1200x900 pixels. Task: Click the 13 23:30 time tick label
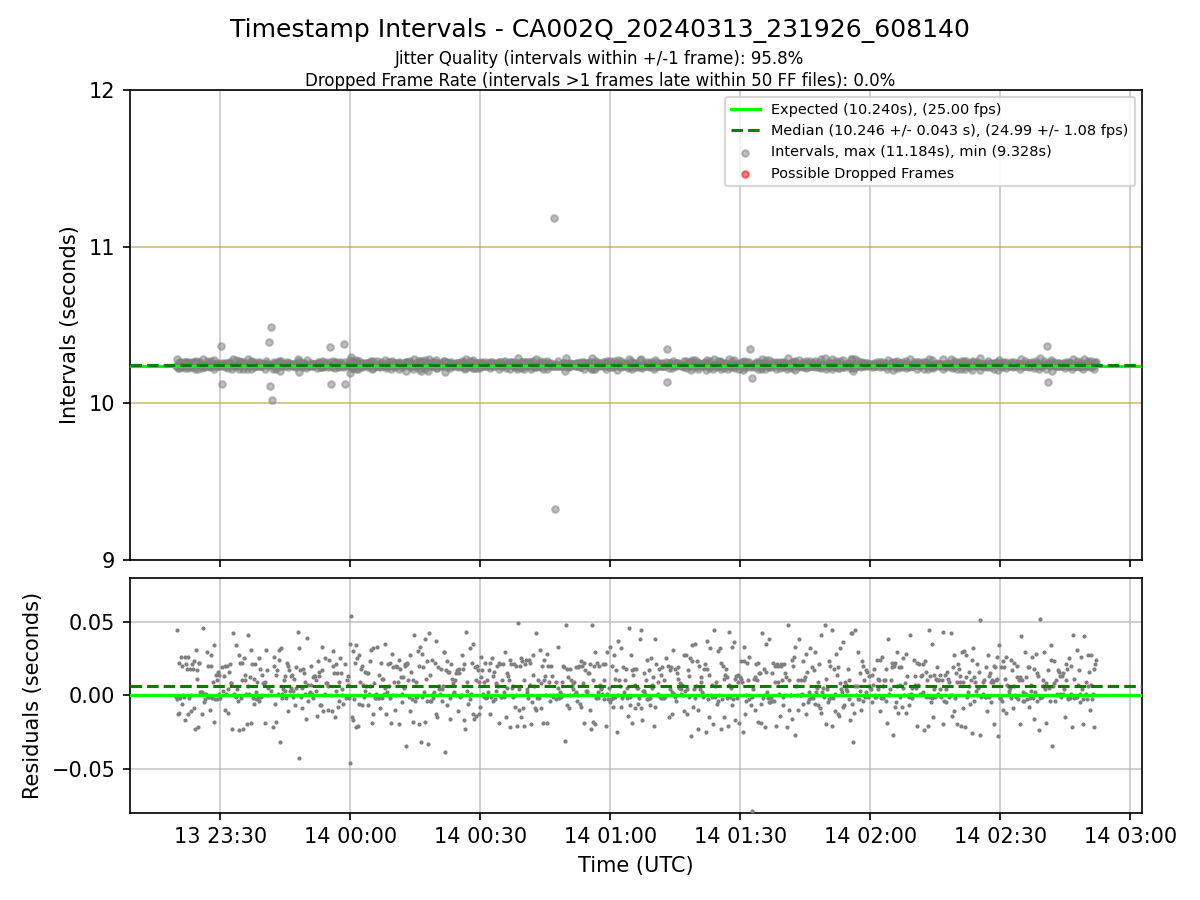(x=220, y=835)
